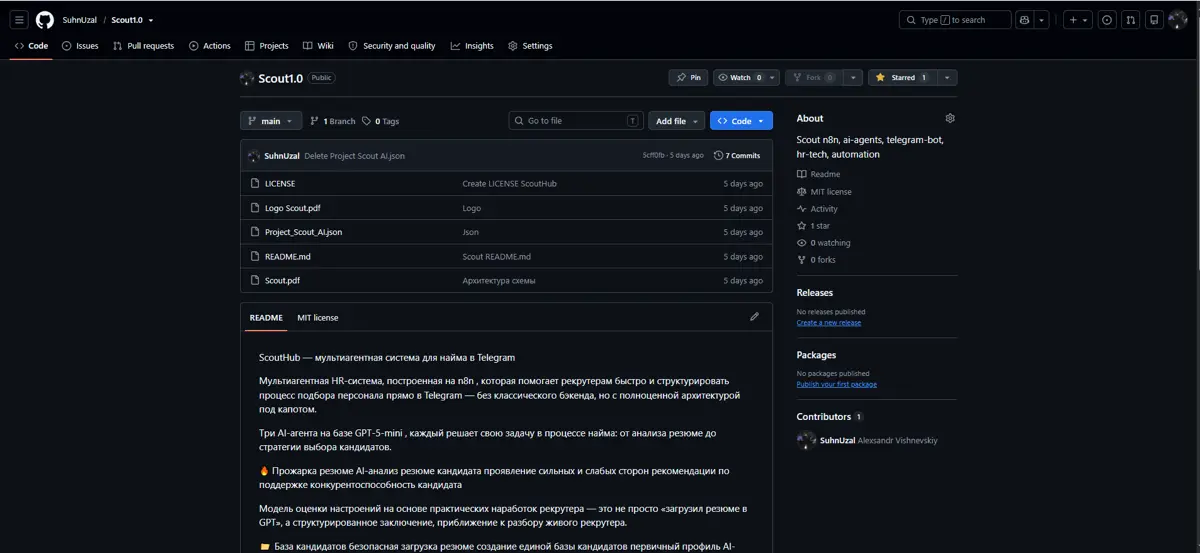Click the file icon beside Logo Scout.pdf
The height and width of the screenshot is (553, 1200).
pyautogui.click(x=255, y=208)
